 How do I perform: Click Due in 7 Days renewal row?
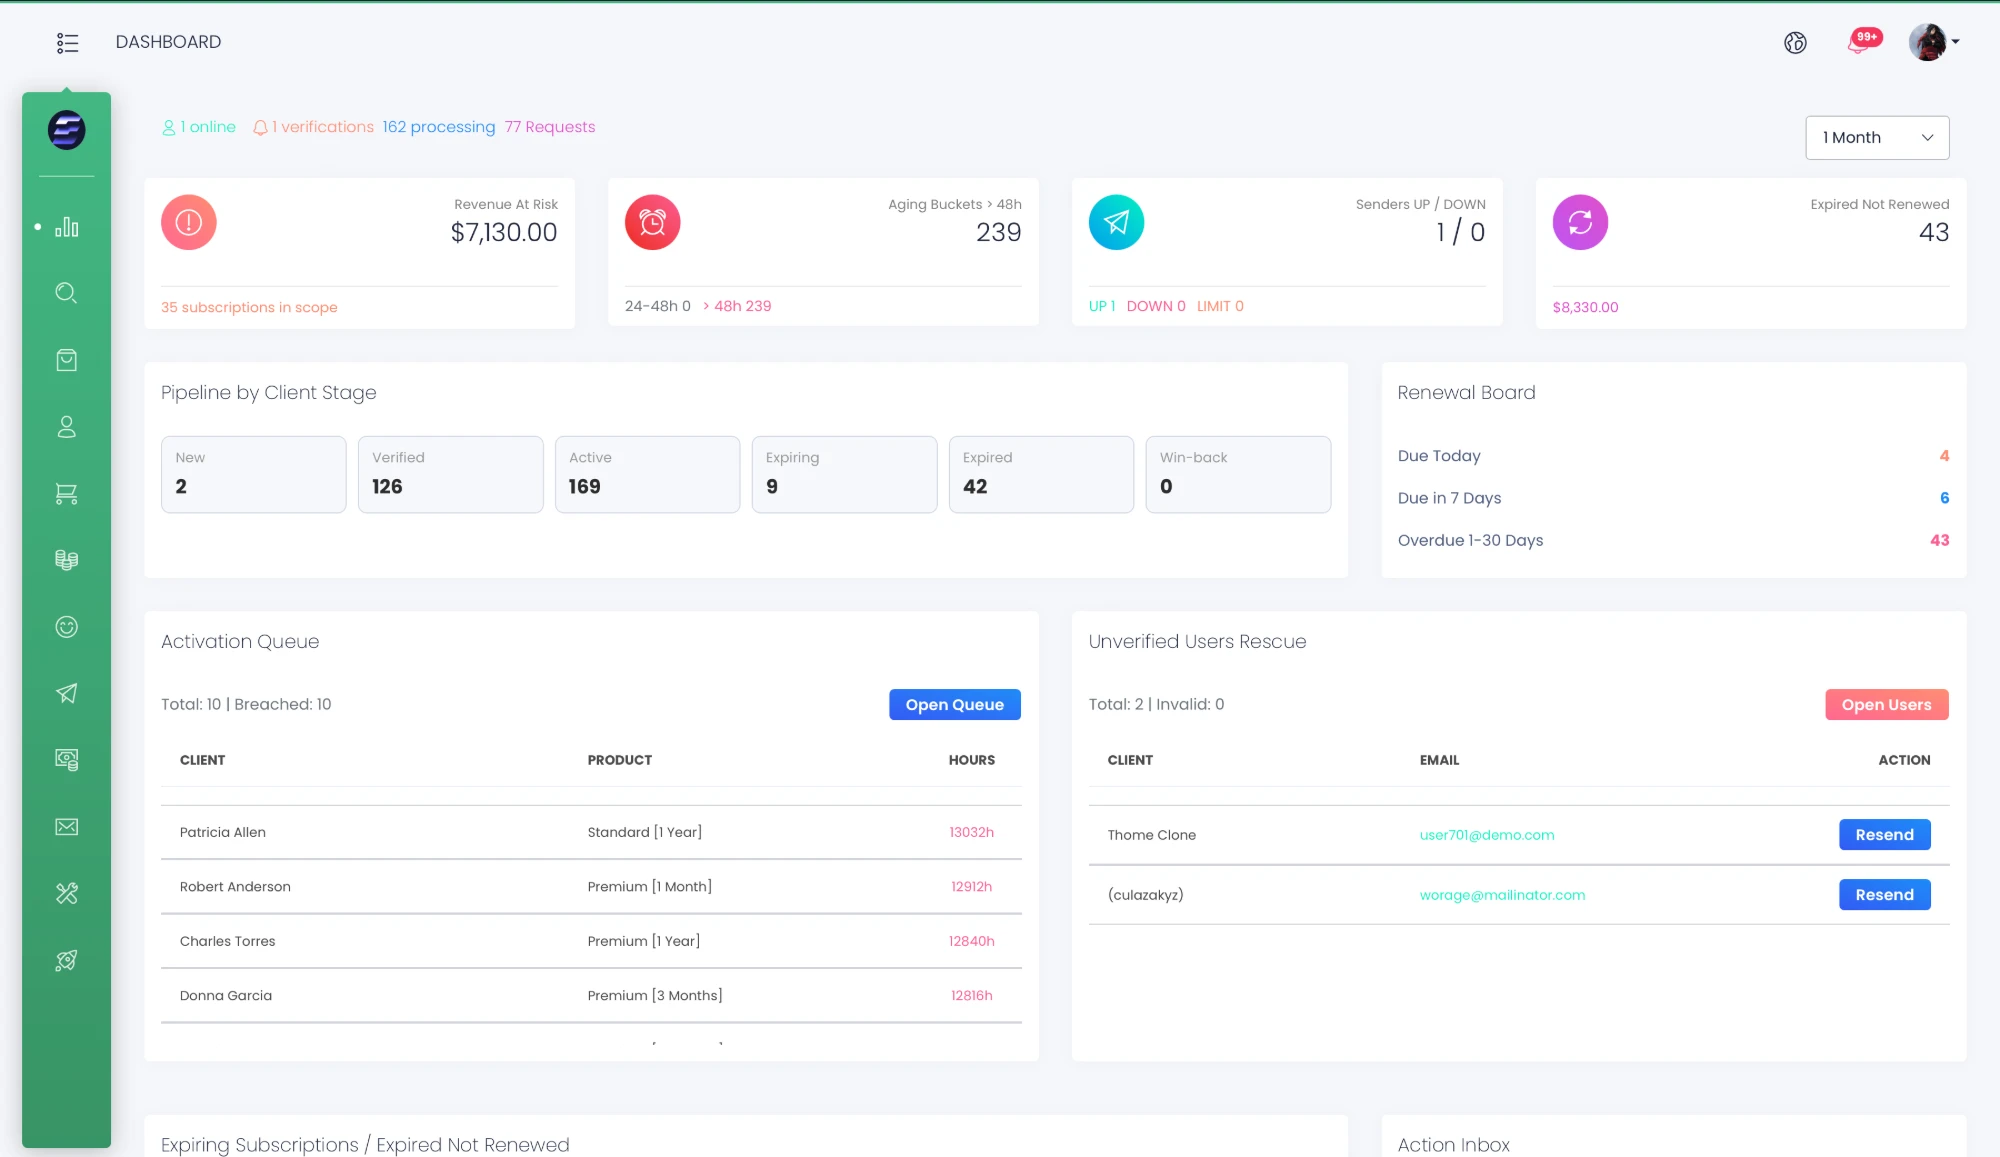(1674, 498)
